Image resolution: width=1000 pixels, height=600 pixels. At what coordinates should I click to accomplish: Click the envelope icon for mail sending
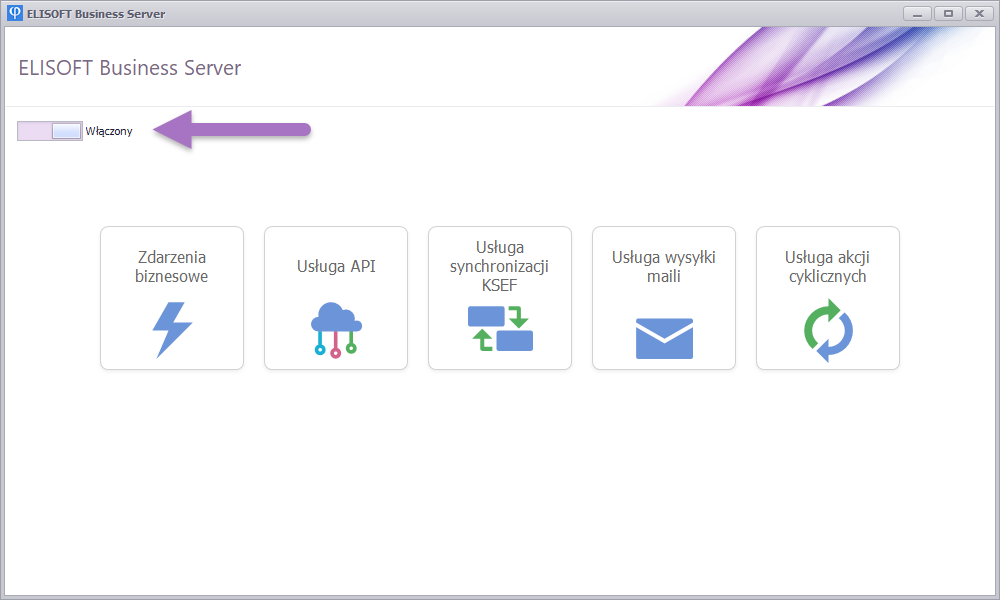tap(664, 338)
